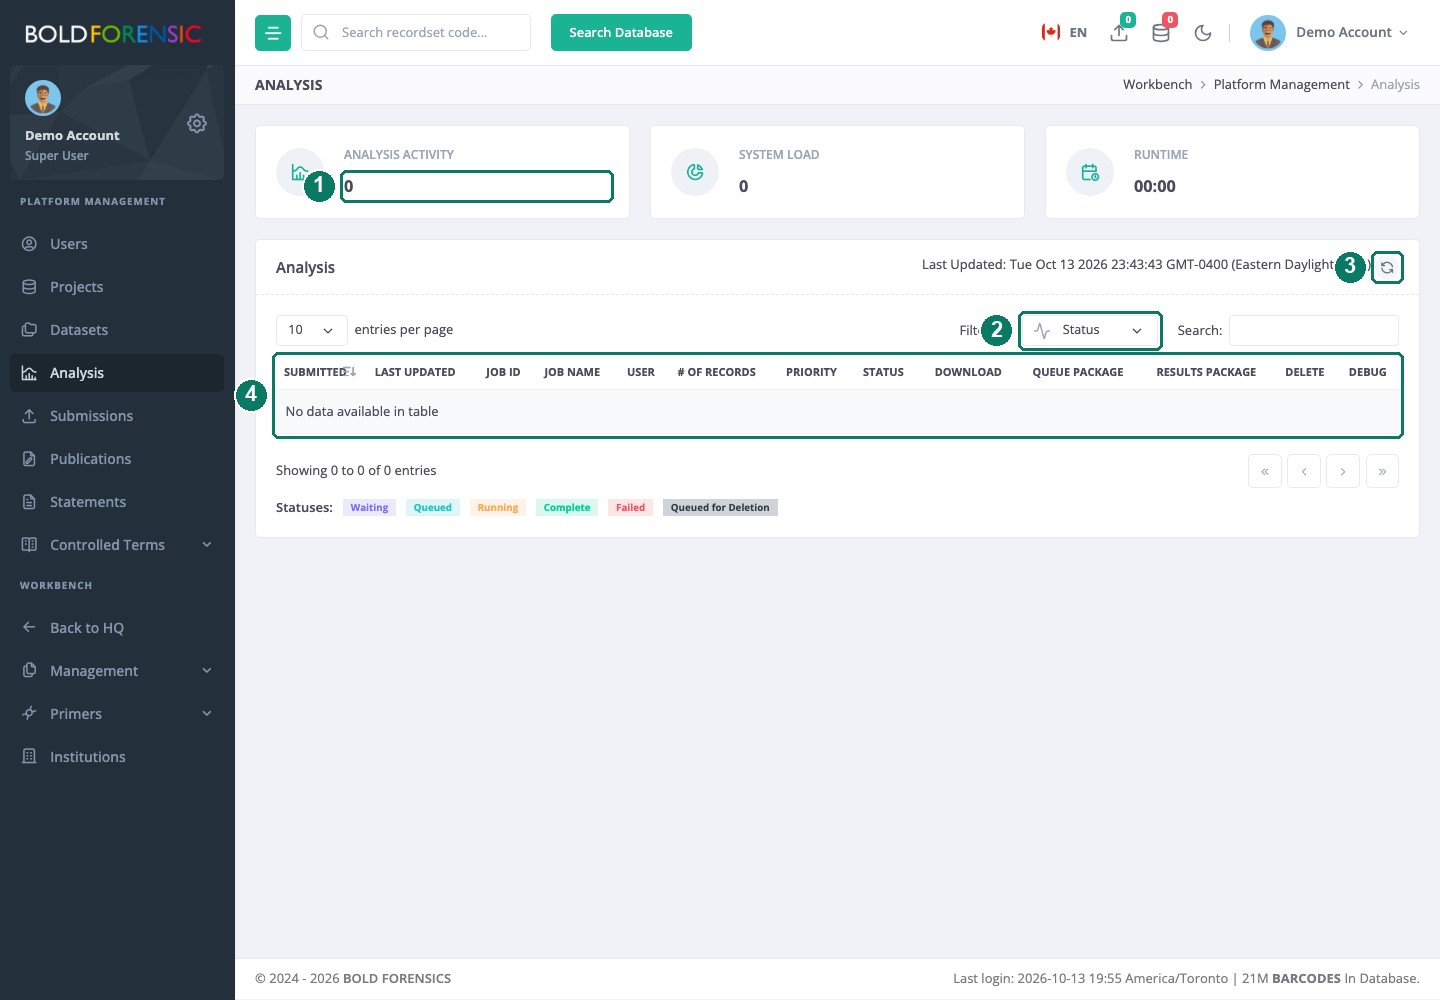Open the entries per page dropdown
The width and height of the screenshot is (1440, 1000).
click(311, 330)
